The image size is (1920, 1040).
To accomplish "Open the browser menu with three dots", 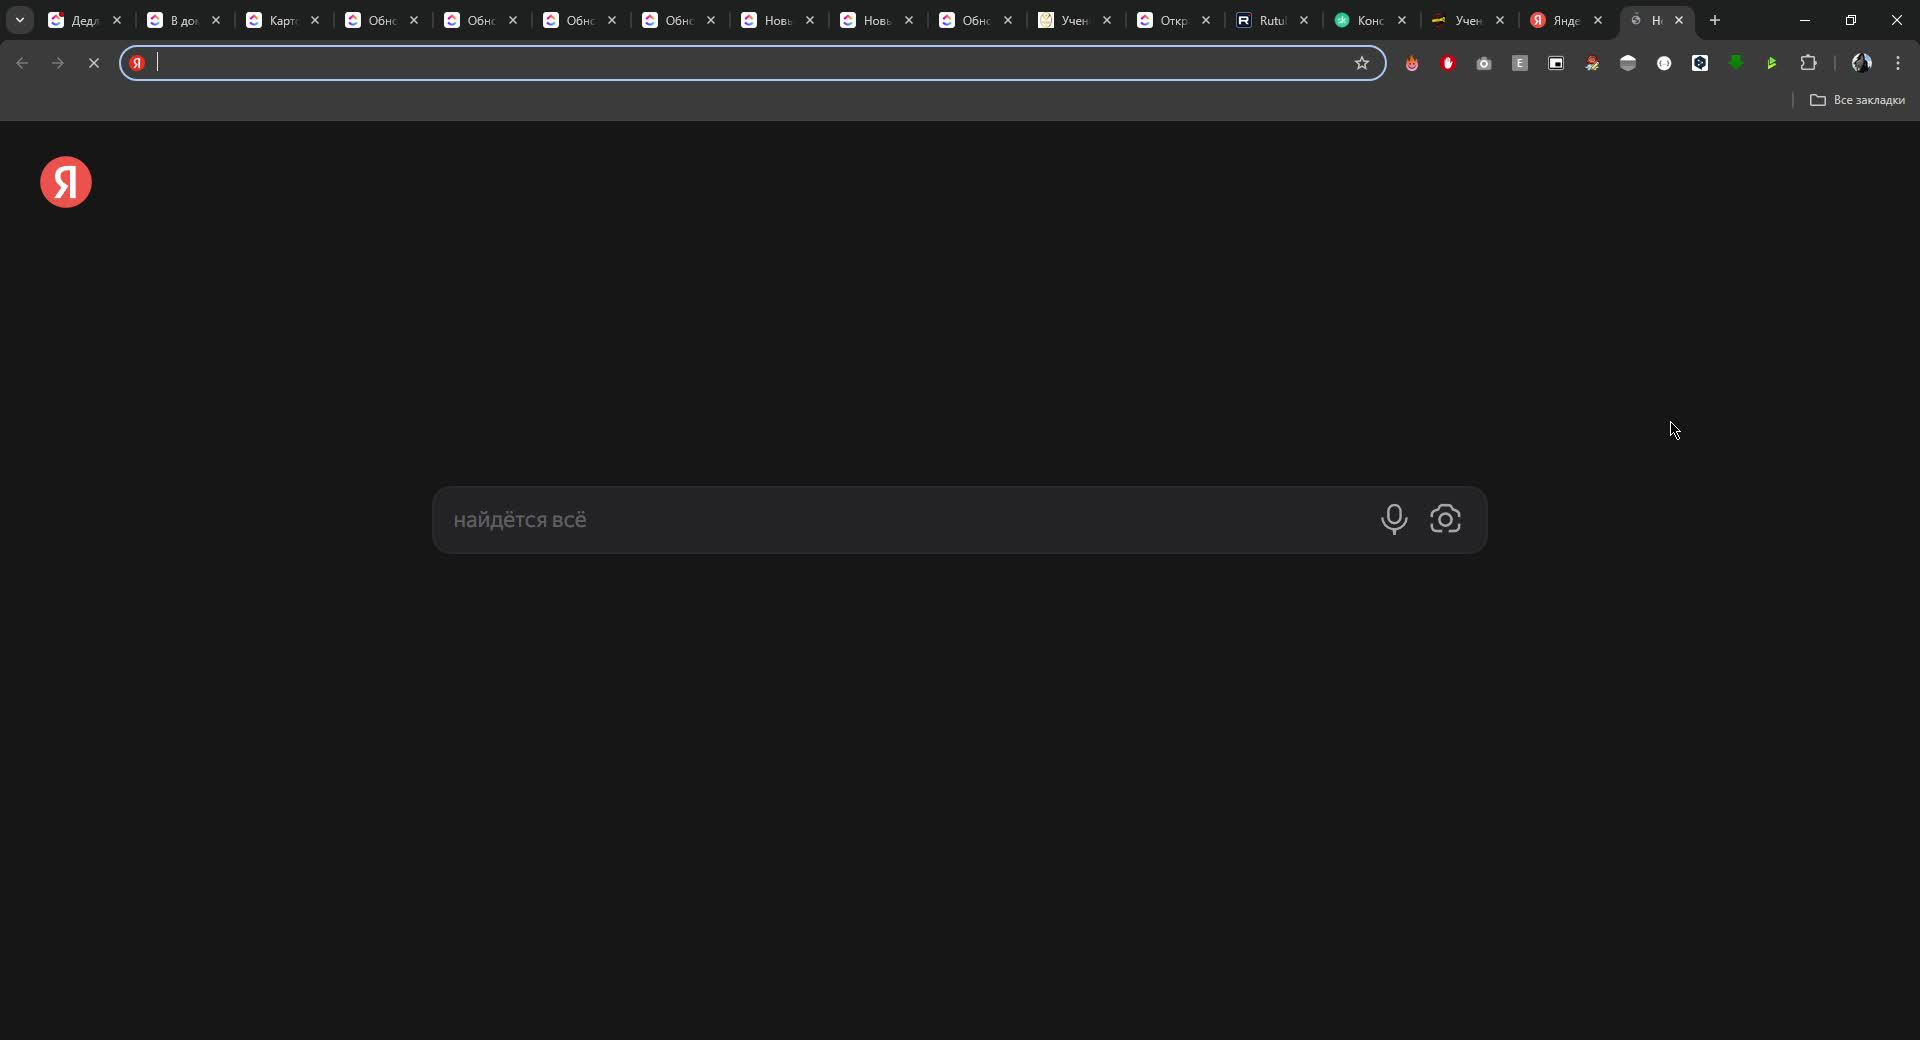I will (x=1899, y=62).
